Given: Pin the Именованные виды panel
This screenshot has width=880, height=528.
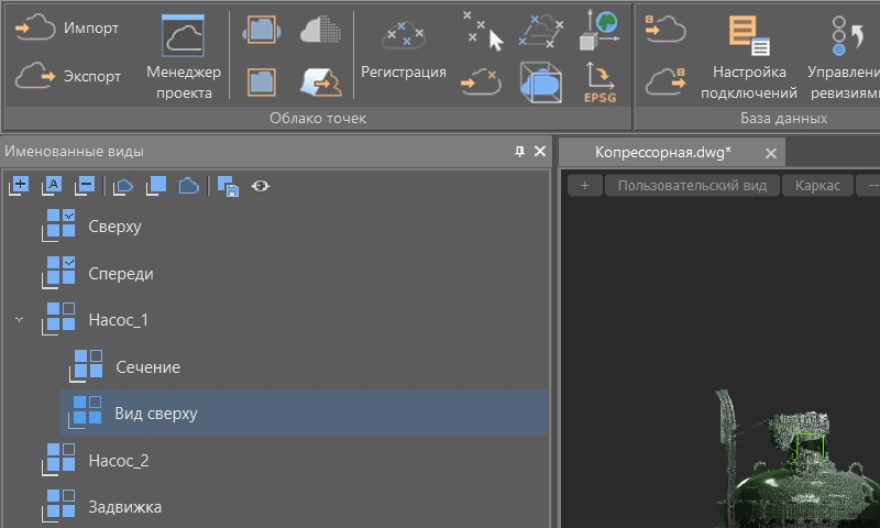Looking at the screenshot, I should point(519,151).
